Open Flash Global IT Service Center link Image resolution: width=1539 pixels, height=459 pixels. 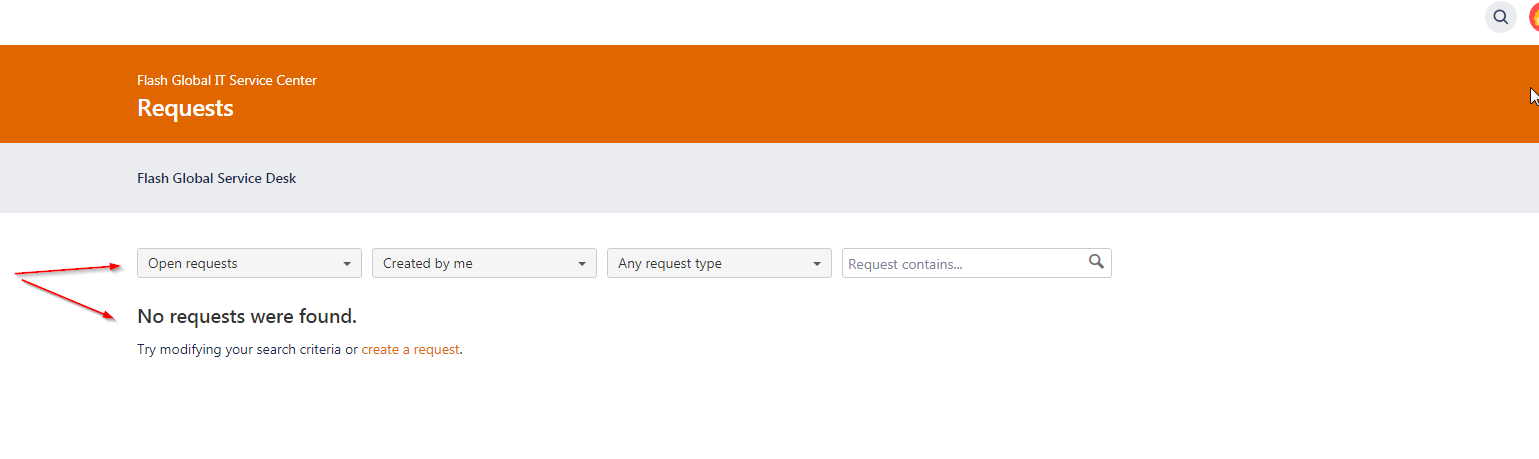[227, 80]
